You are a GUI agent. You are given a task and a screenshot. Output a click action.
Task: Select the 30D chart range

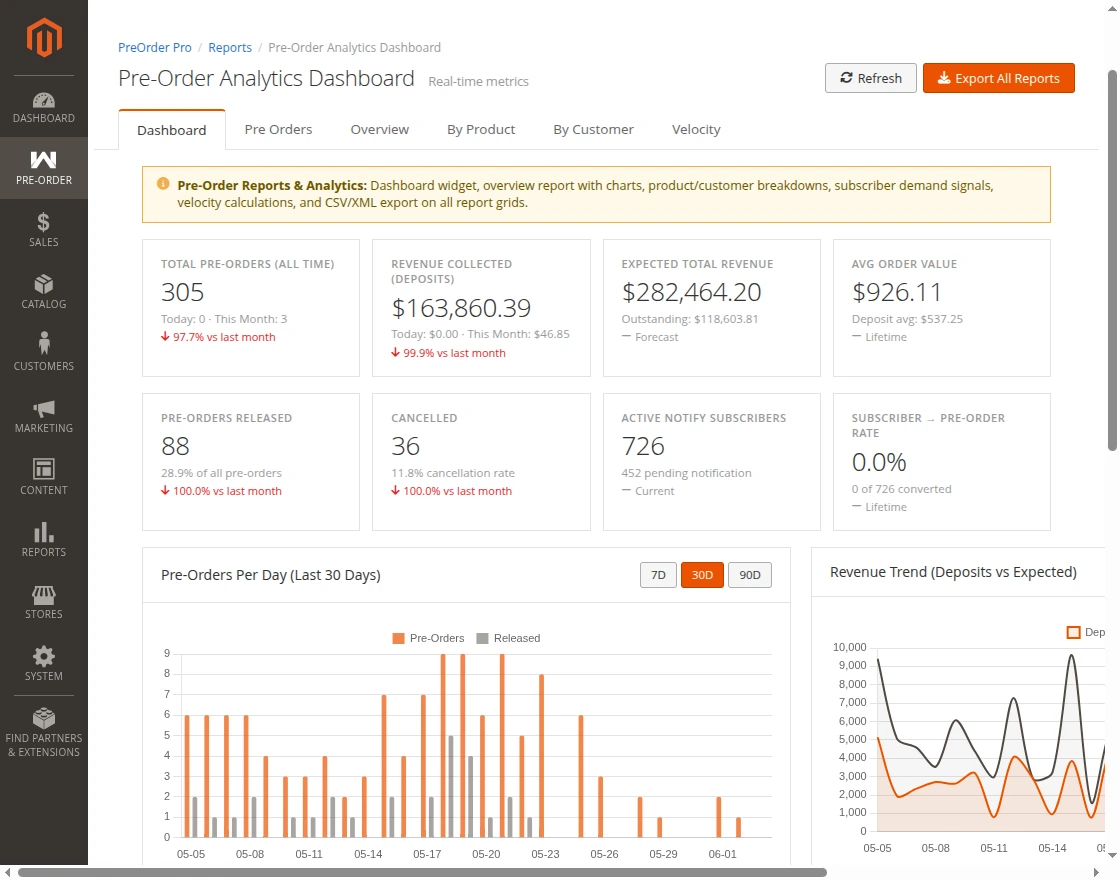click(x=702, y=575)
